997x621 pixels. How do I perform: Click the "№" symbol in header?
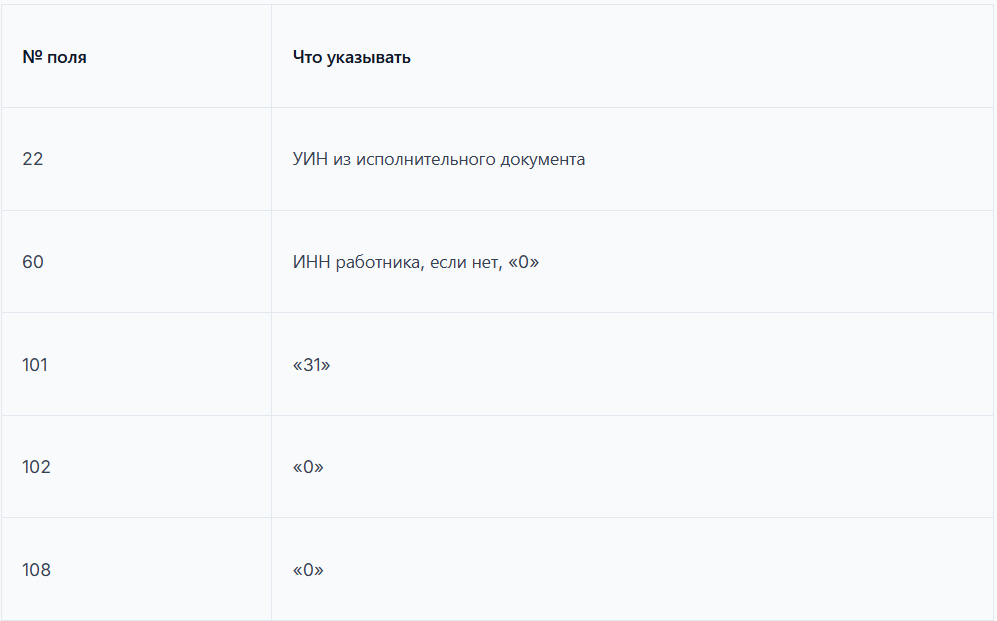(x=30, y=57)
